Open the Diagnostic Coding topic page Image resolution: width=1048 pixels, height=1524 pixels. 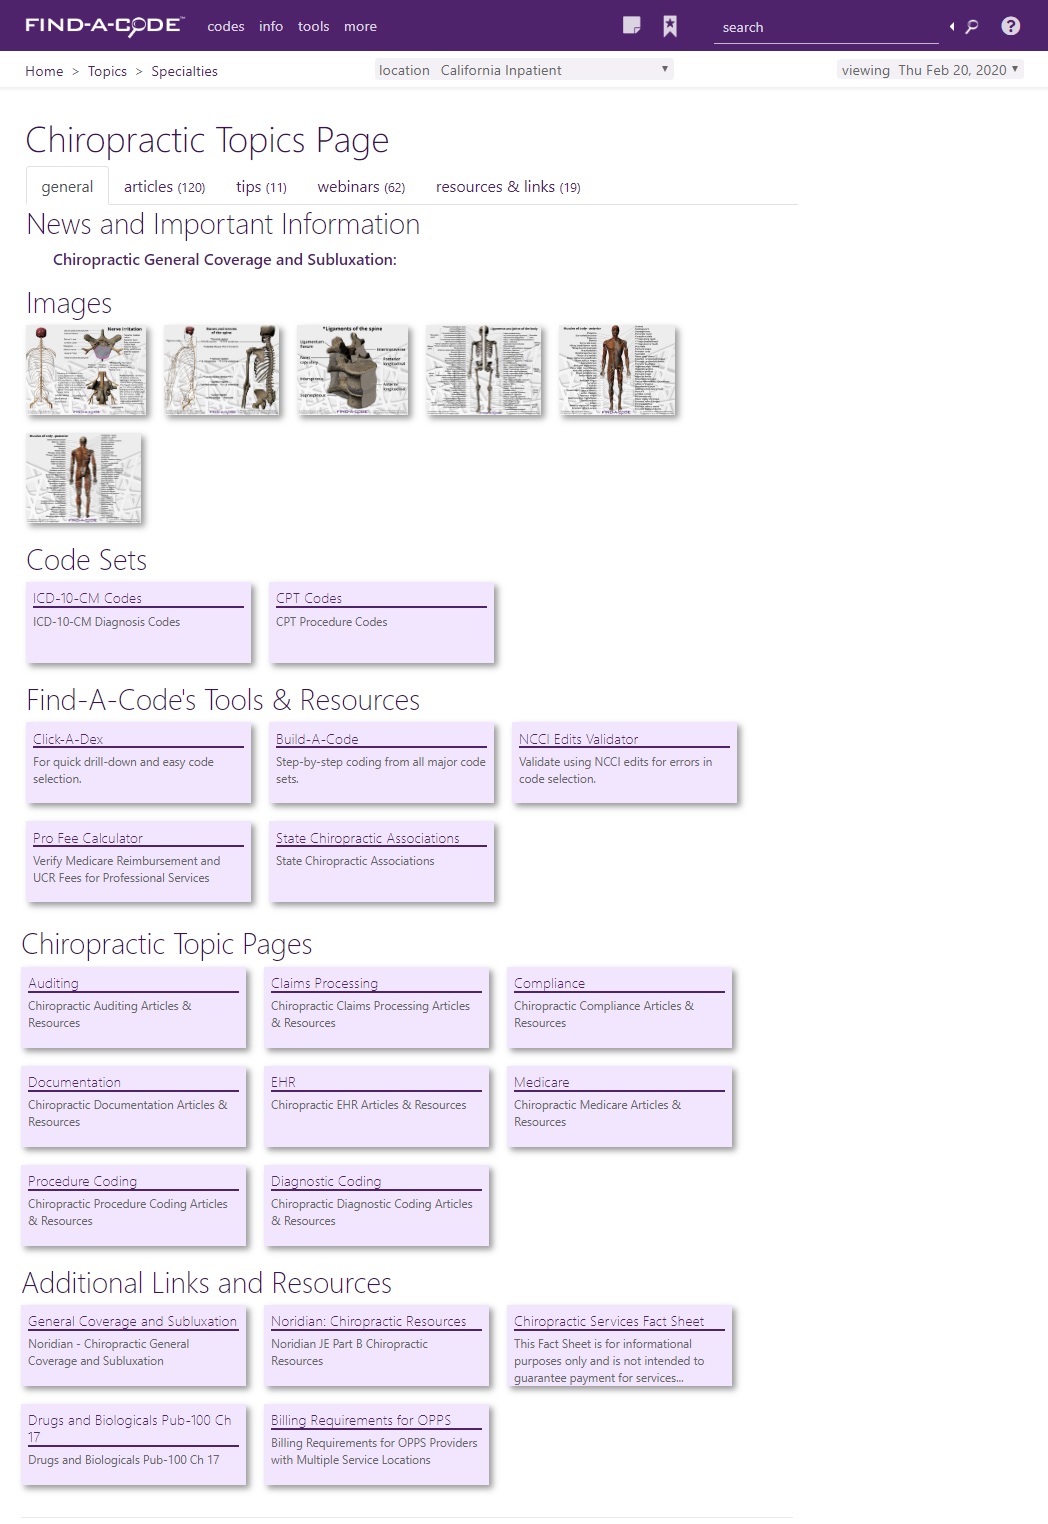click(326, 1181)
